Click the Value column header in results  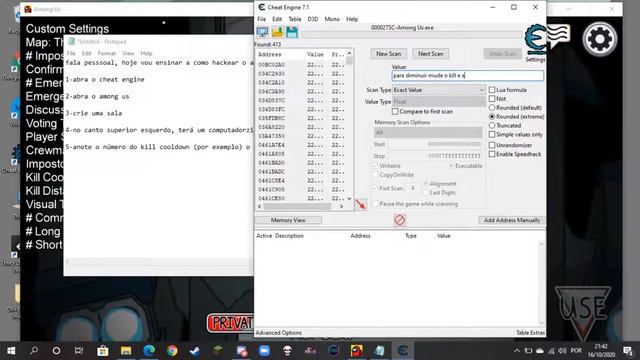tap(316, 54)
